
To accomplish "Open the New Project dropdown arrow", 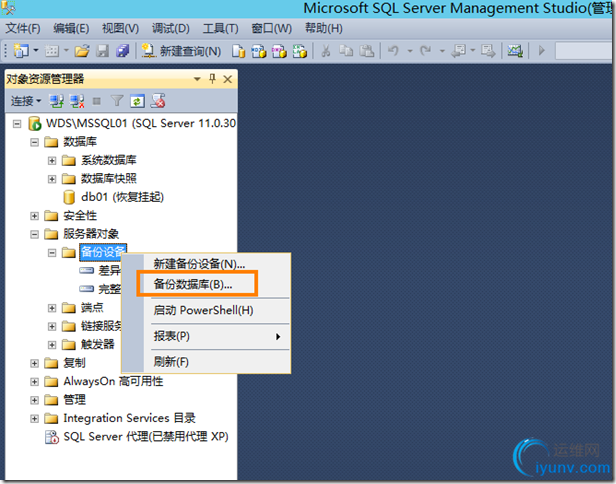I will pyautogui.click(x=36, y=51).
